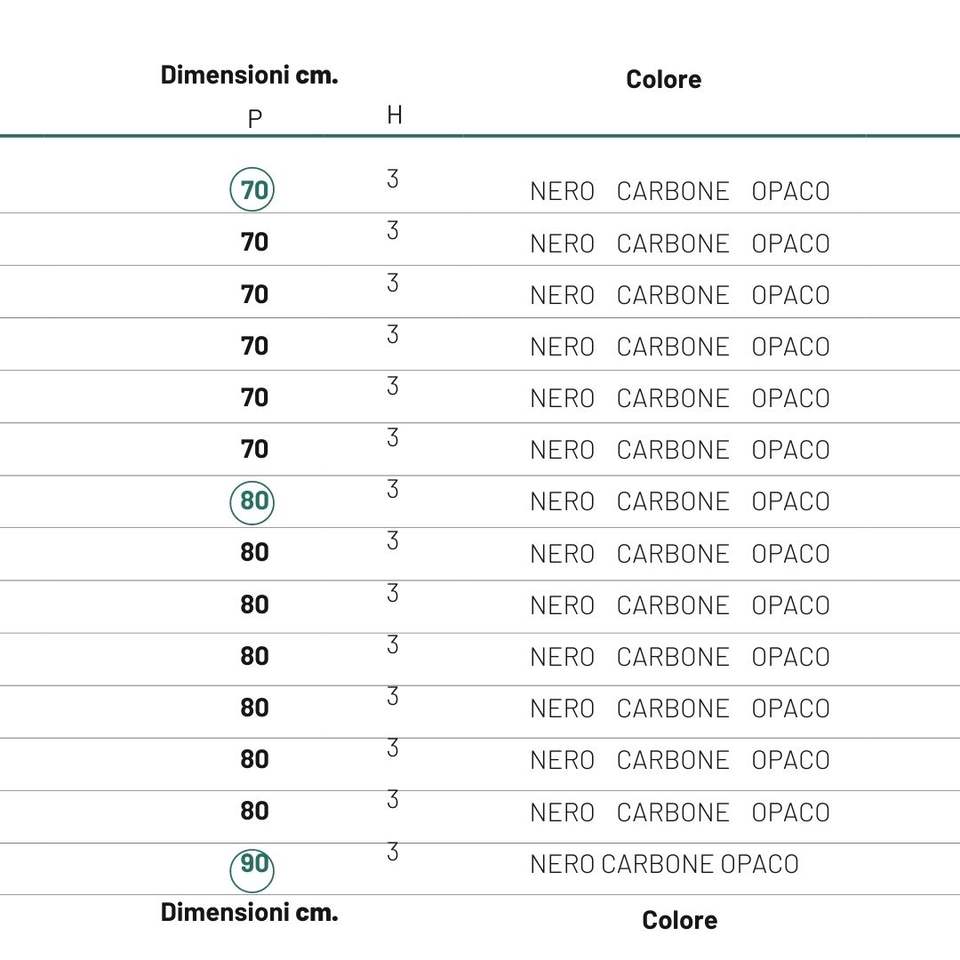Select NERO CARBONE OPACO in the 90 row
This screenshot has height=960, width=960.
[664, 865]
